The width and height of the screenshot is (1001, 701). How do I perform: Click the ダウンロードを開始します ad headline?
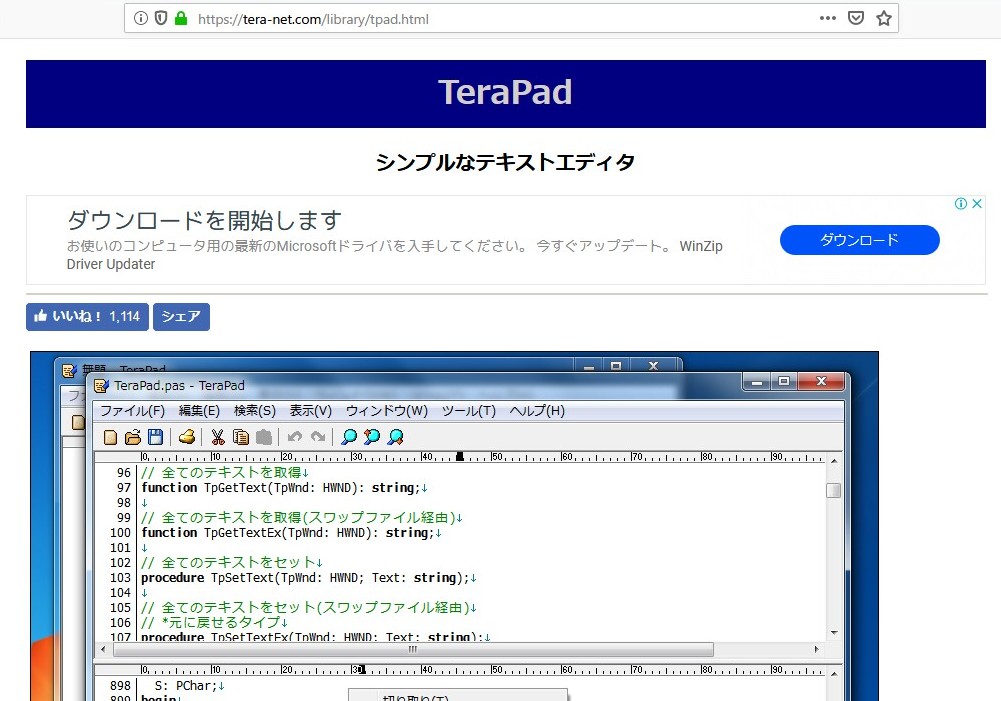(204, 220)
